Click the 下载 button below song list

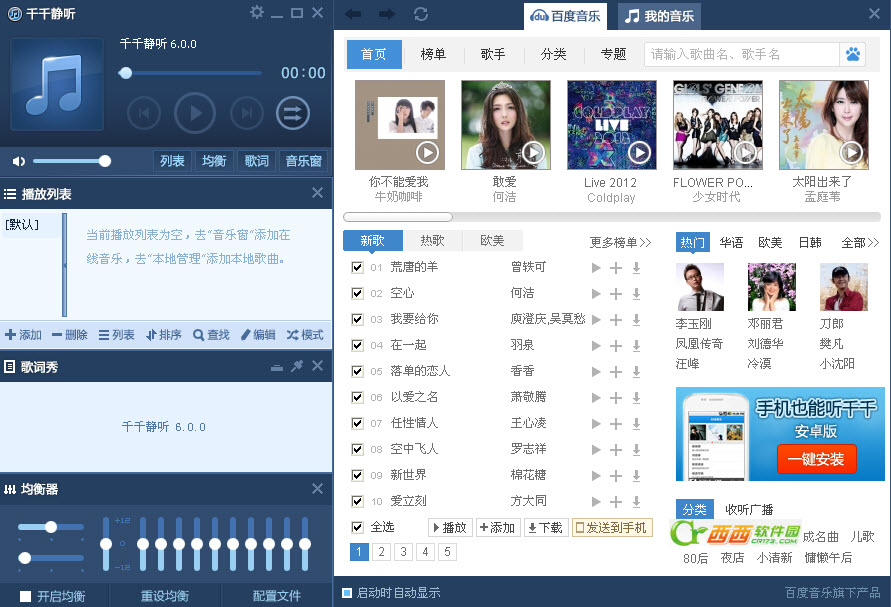[546, 528]
